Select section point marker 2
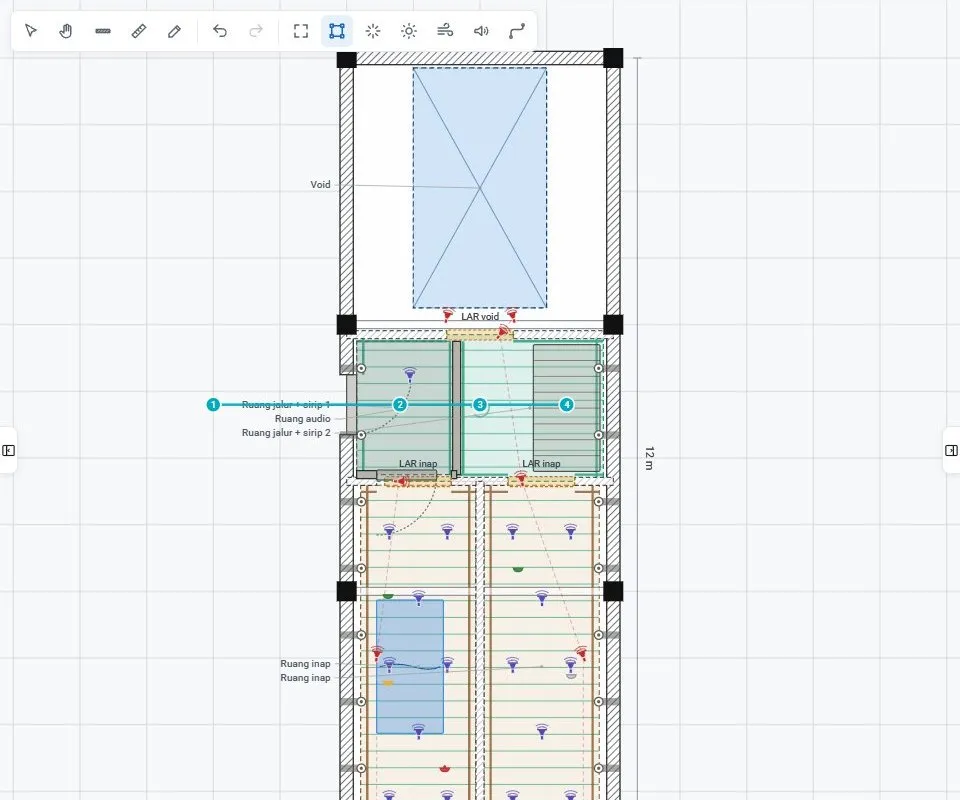The width and height of the screenshot is (960, 800). (400, 405)
